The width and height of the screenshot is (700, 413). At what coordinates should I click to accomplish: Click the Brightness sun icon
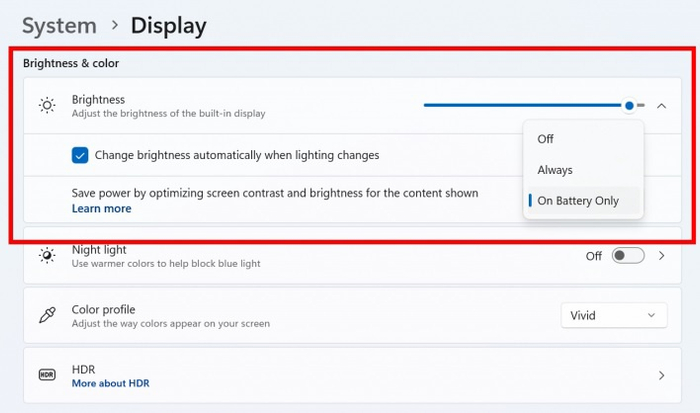pos(47,105)
